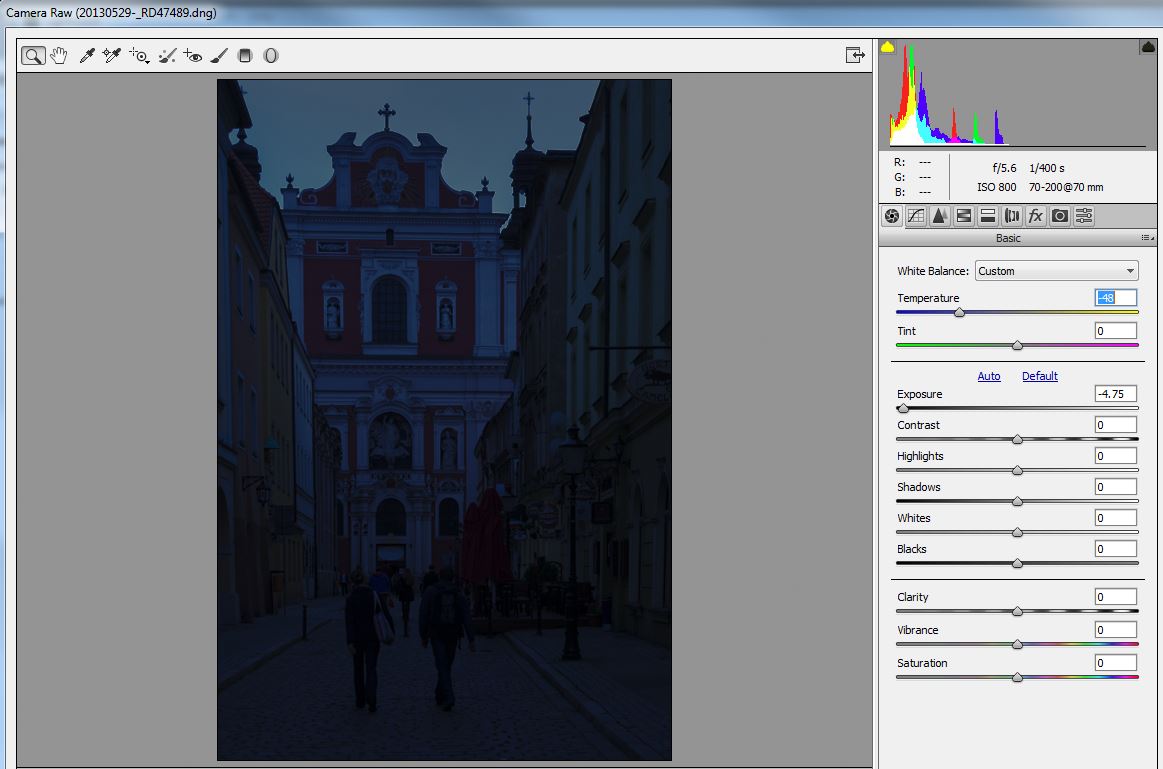Open the Lens Corrections panel
This screenshot has height=769, width=1163.
click(x=1012, y=216)
